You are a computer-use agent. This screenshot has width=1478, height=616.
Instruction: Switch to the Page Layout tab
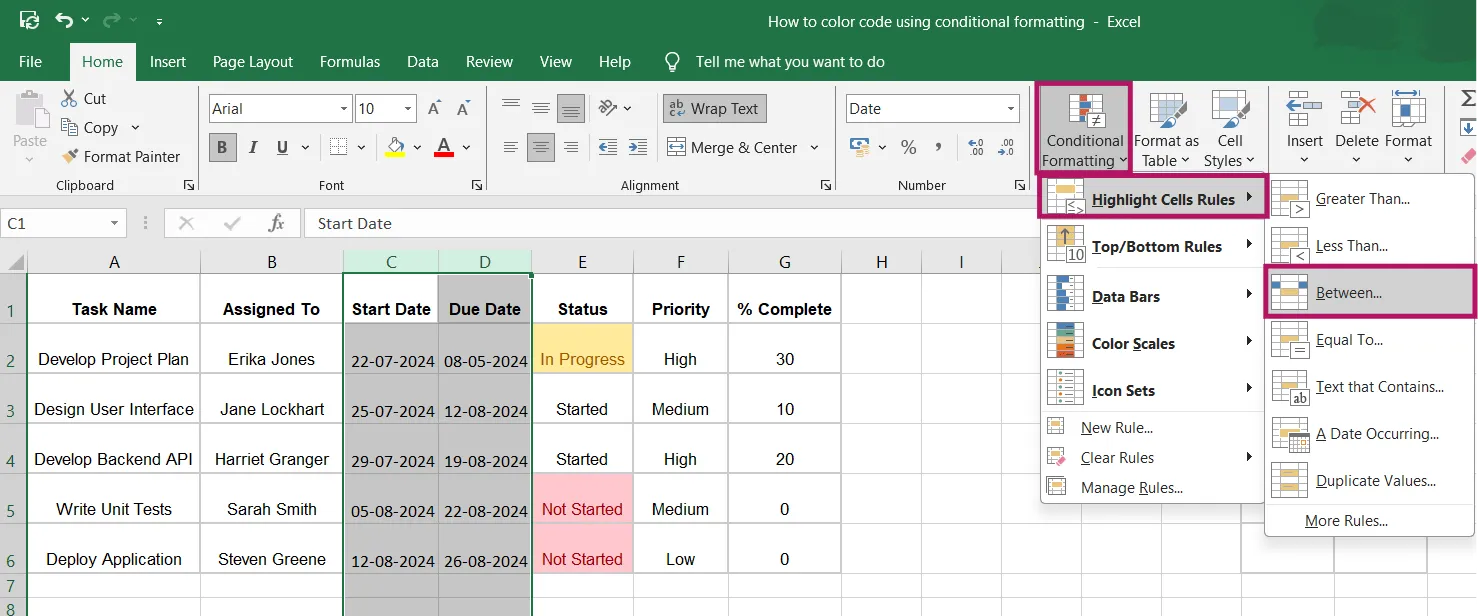point(253,62)
